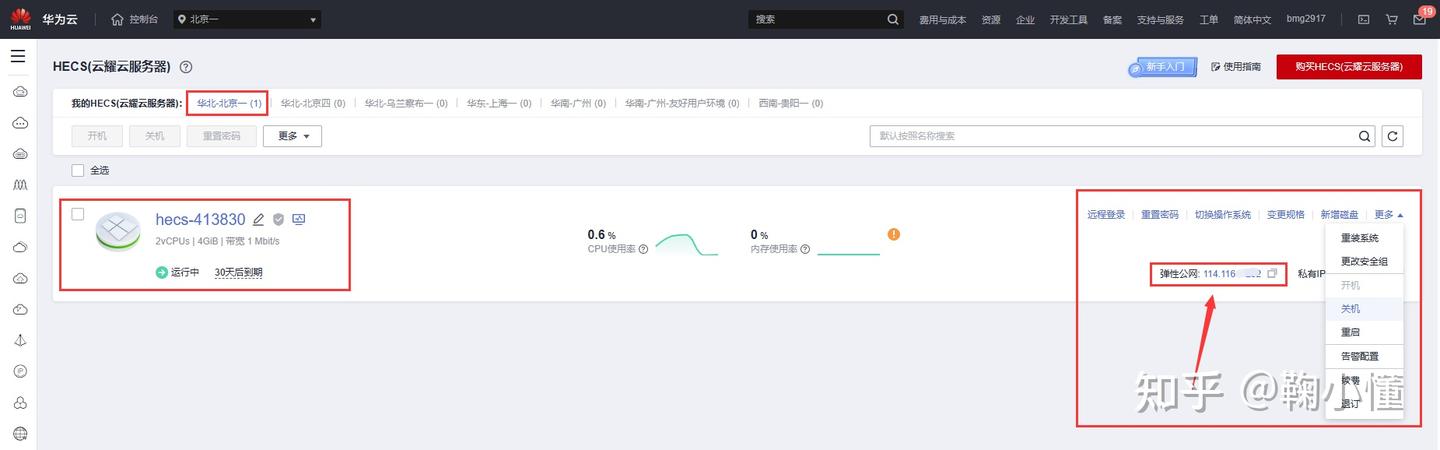This screenshot has height=450, width=1440.
Task: Click the Huawei logo
Action: click(x=20, y=19)
